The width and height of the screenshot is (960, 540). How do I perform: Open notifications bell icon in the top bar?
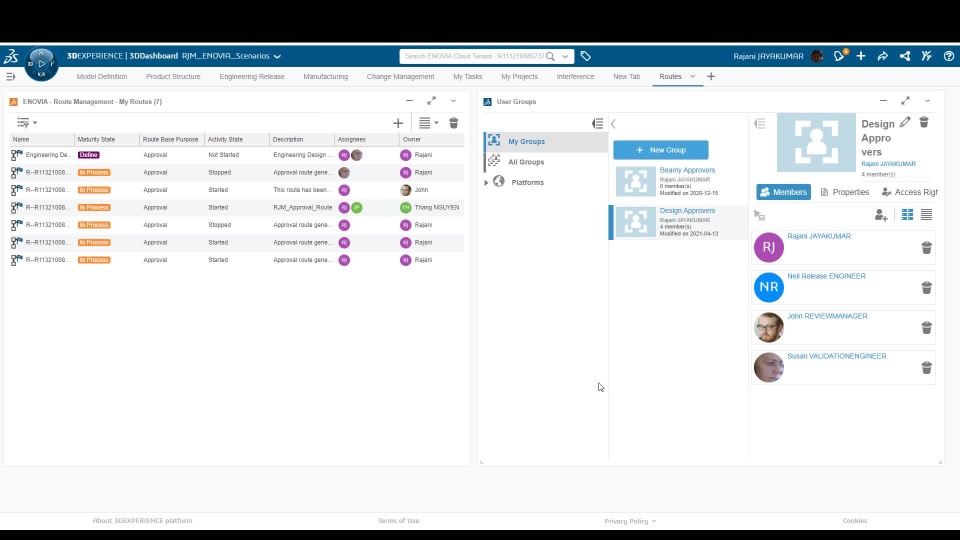(x=839, y=56)
